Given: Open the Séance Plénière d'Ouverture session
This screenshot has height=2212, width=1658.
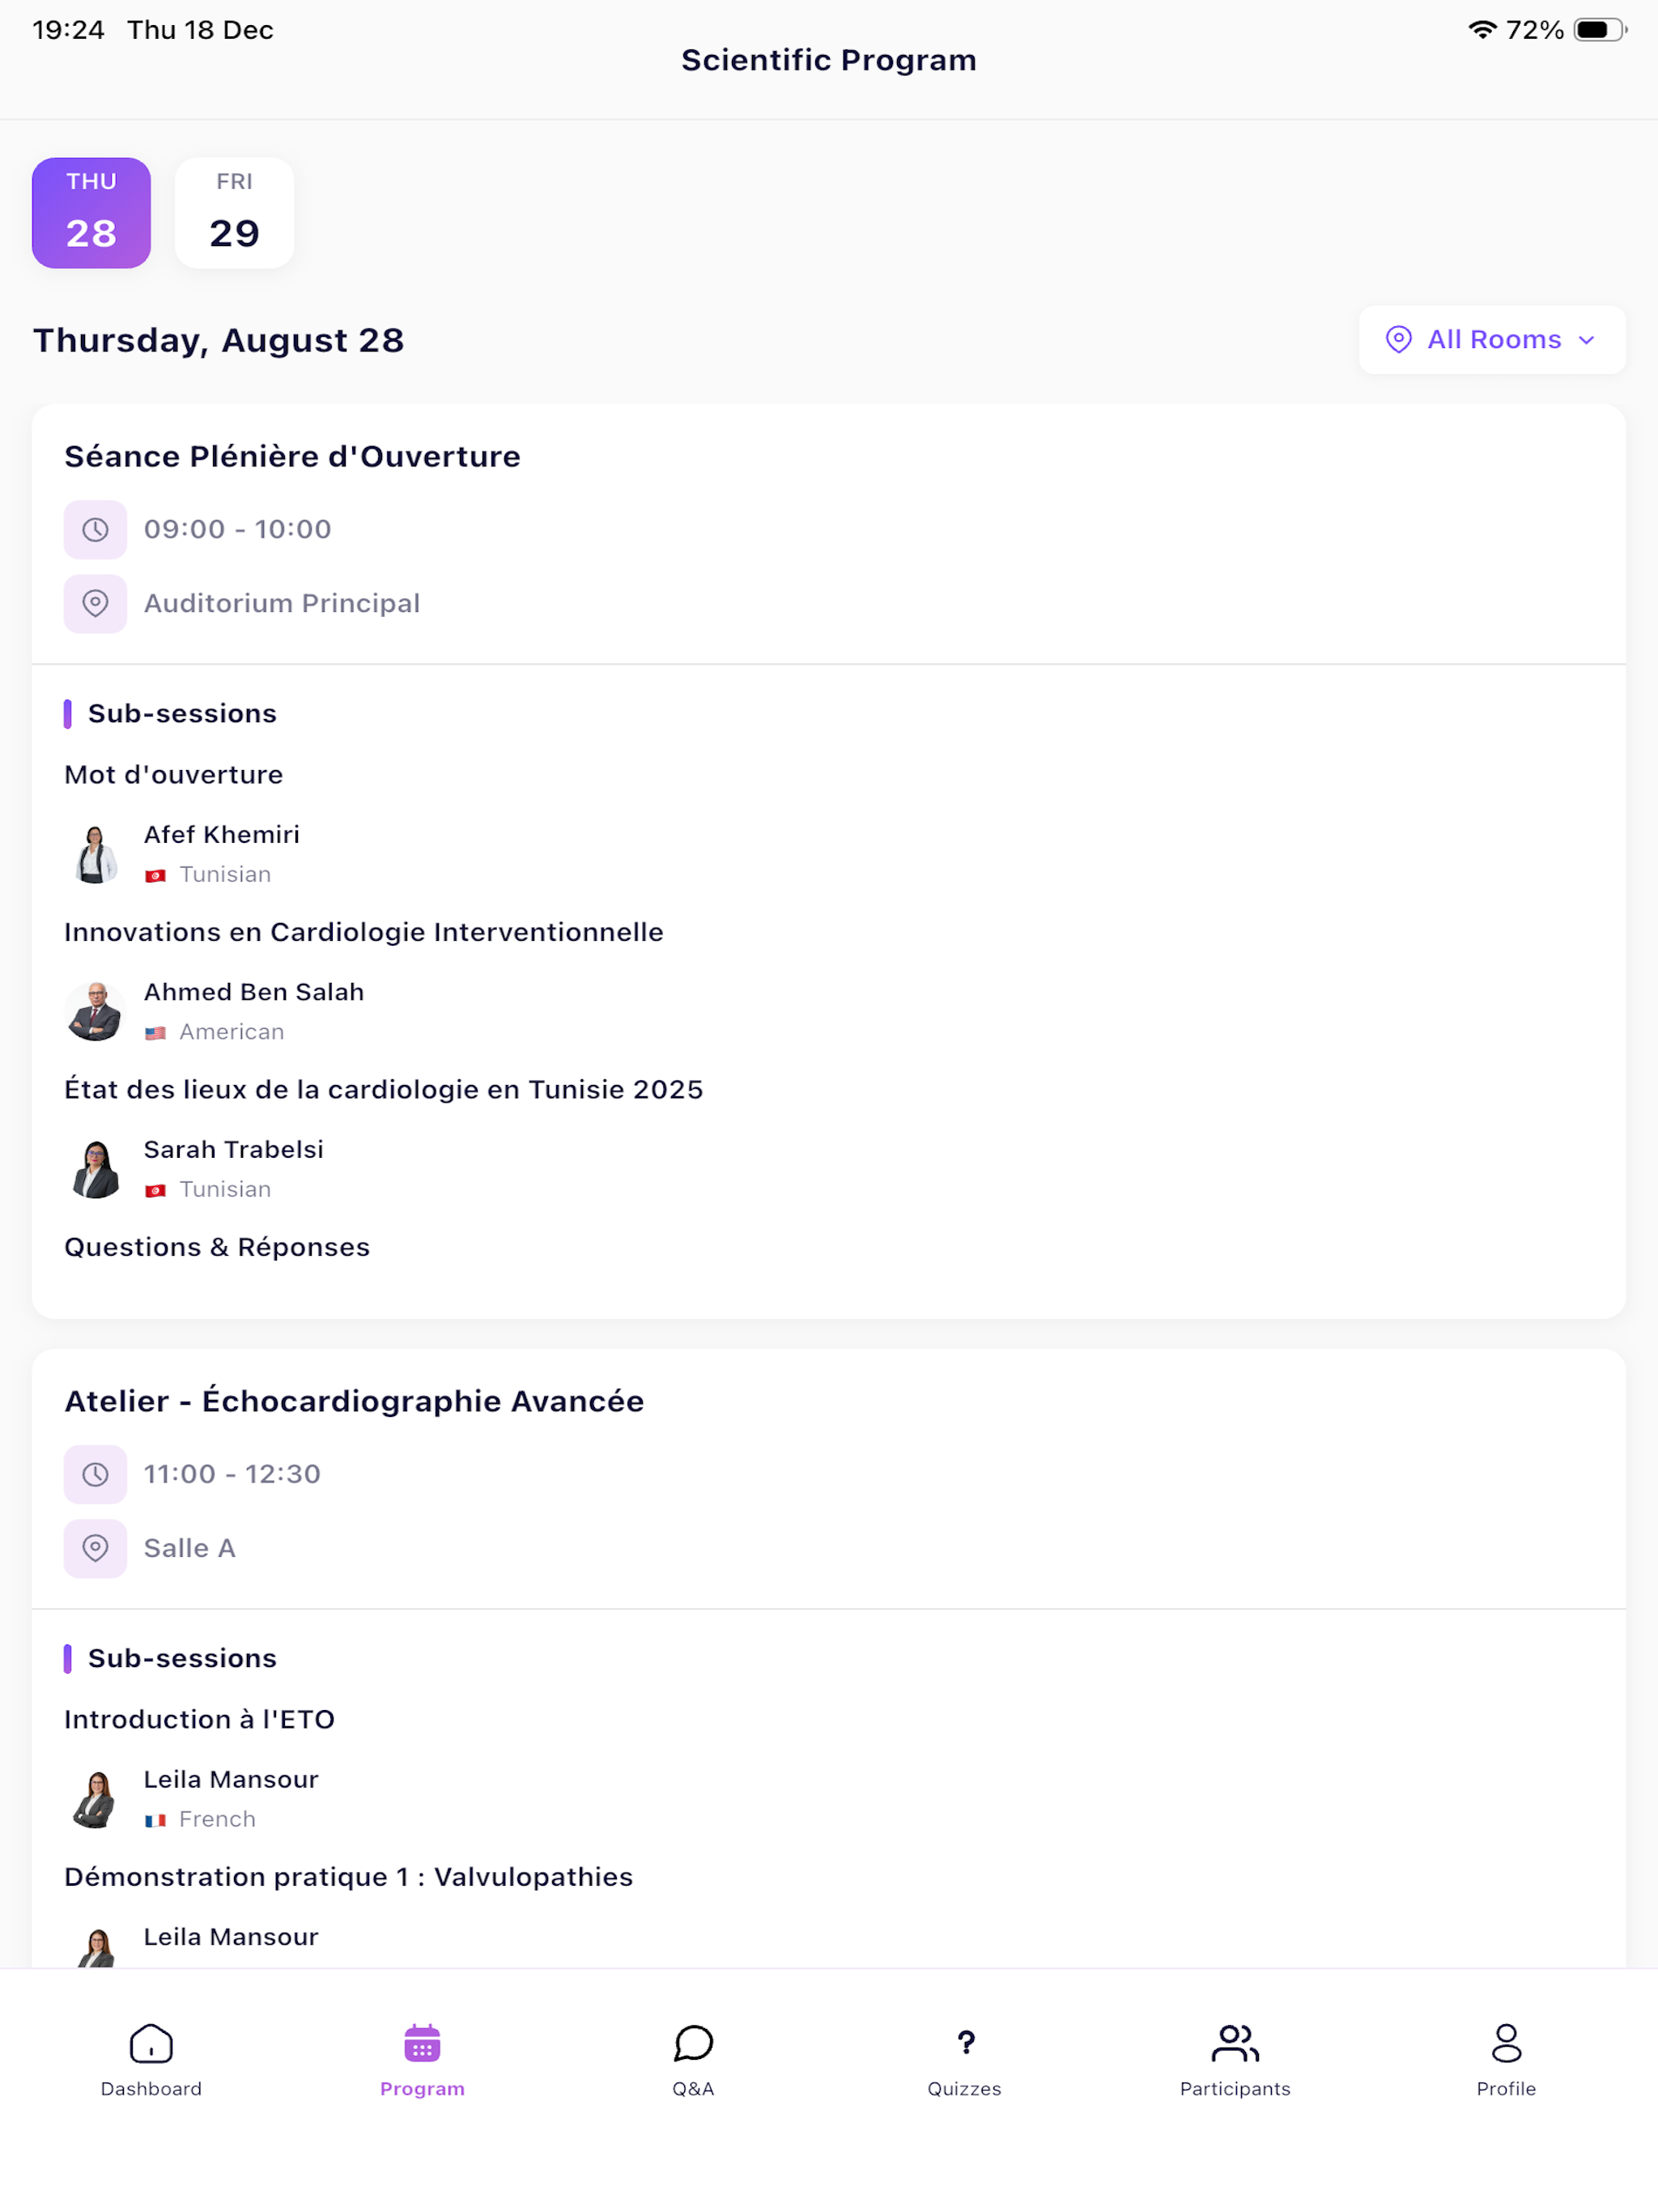Looking at the screenshot, I should [292, 457].
